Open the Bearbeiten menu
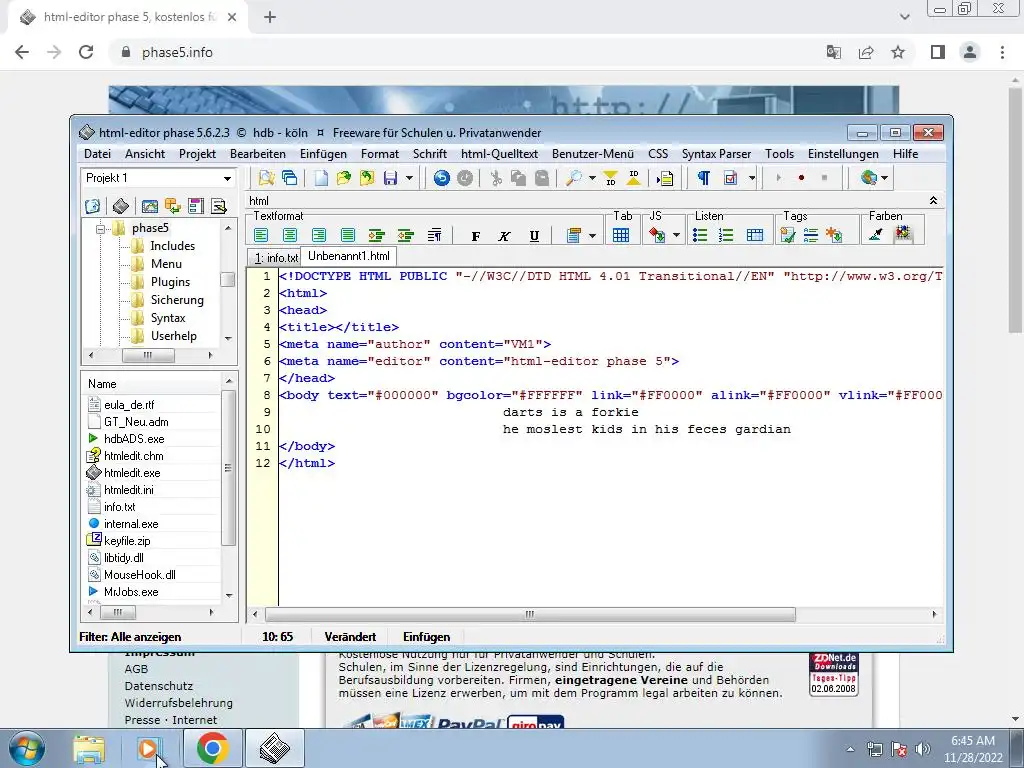This screenshot has width=1024, height=768. 258,153
